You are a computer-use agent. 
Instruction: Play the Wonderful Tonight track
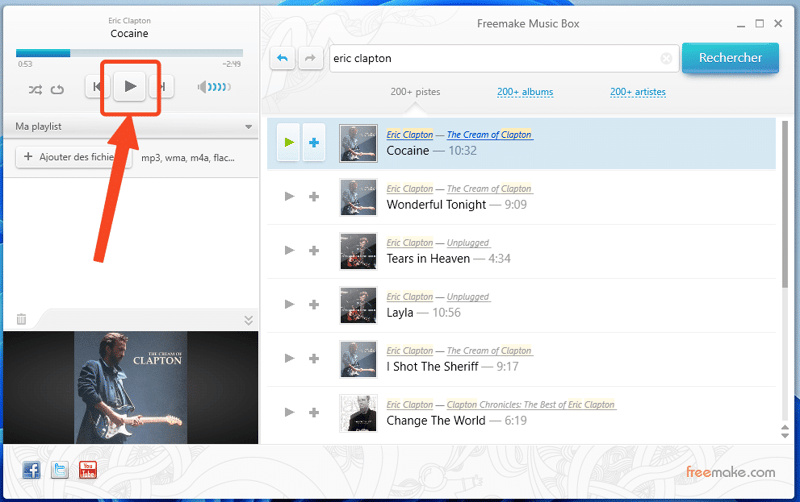(x=289, y=197)
